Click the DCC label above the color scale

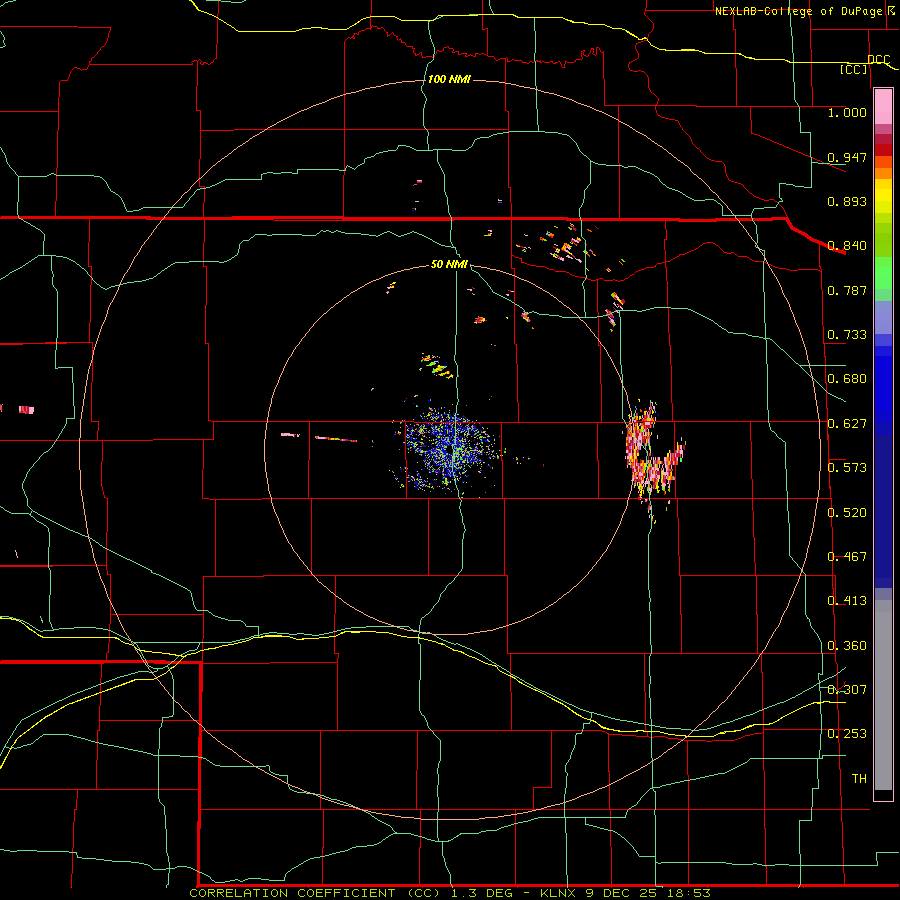(x=879, y=60)
